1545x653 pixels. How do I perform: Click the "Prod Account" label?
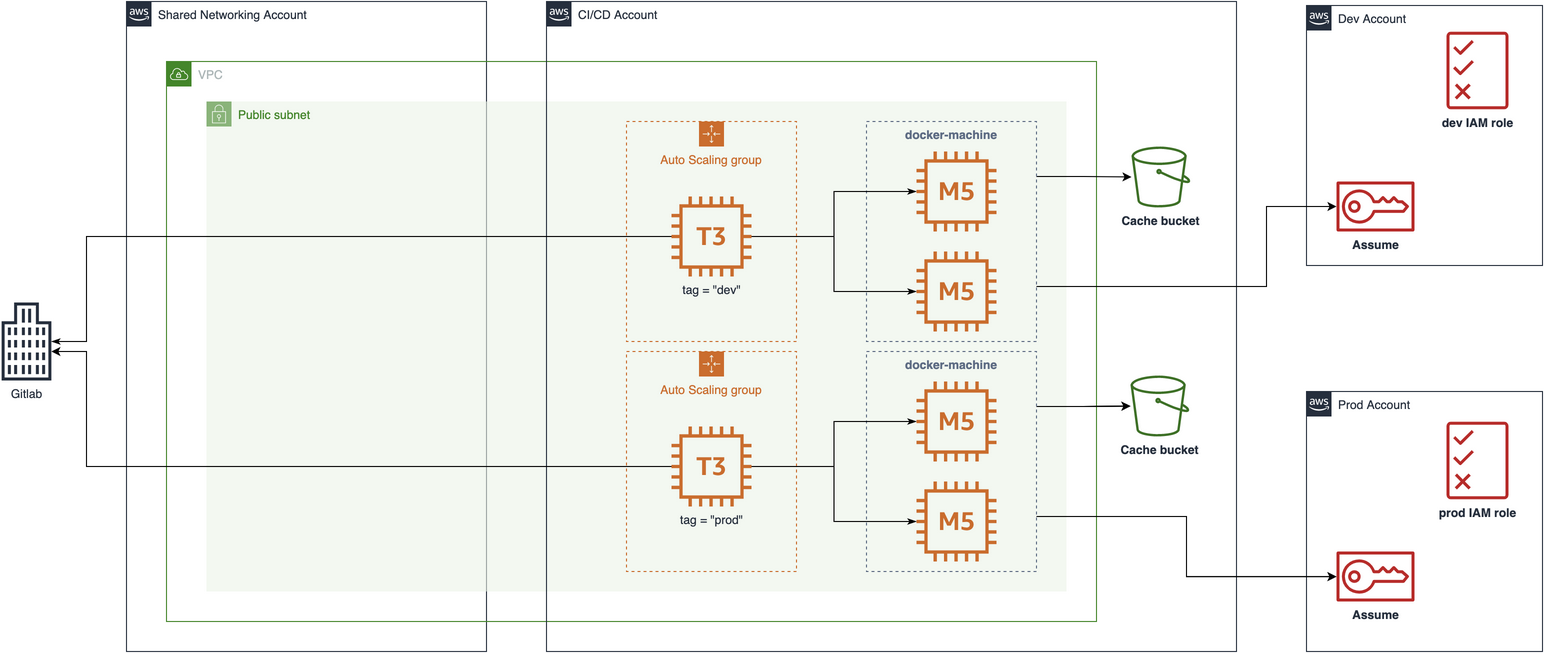tap(1373, 405)
